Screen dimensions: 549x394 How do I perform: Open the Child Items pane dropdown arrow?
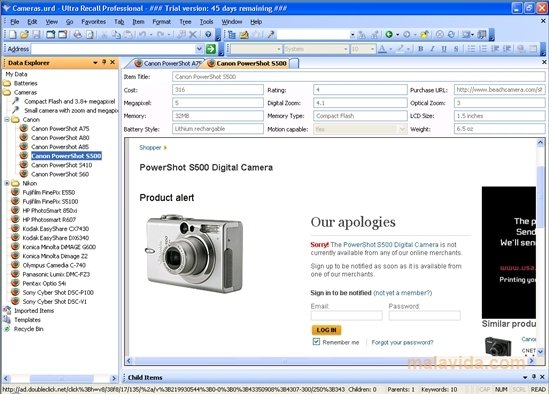tap(525, 377)
